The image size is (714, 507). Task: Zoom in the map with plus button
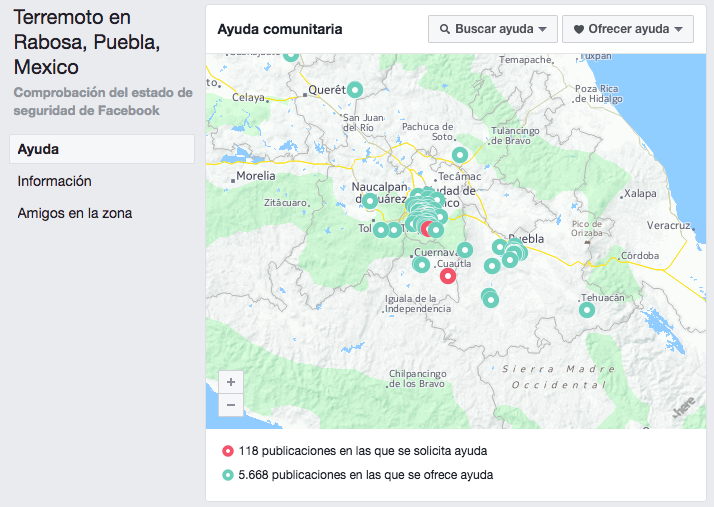[231, 382]
